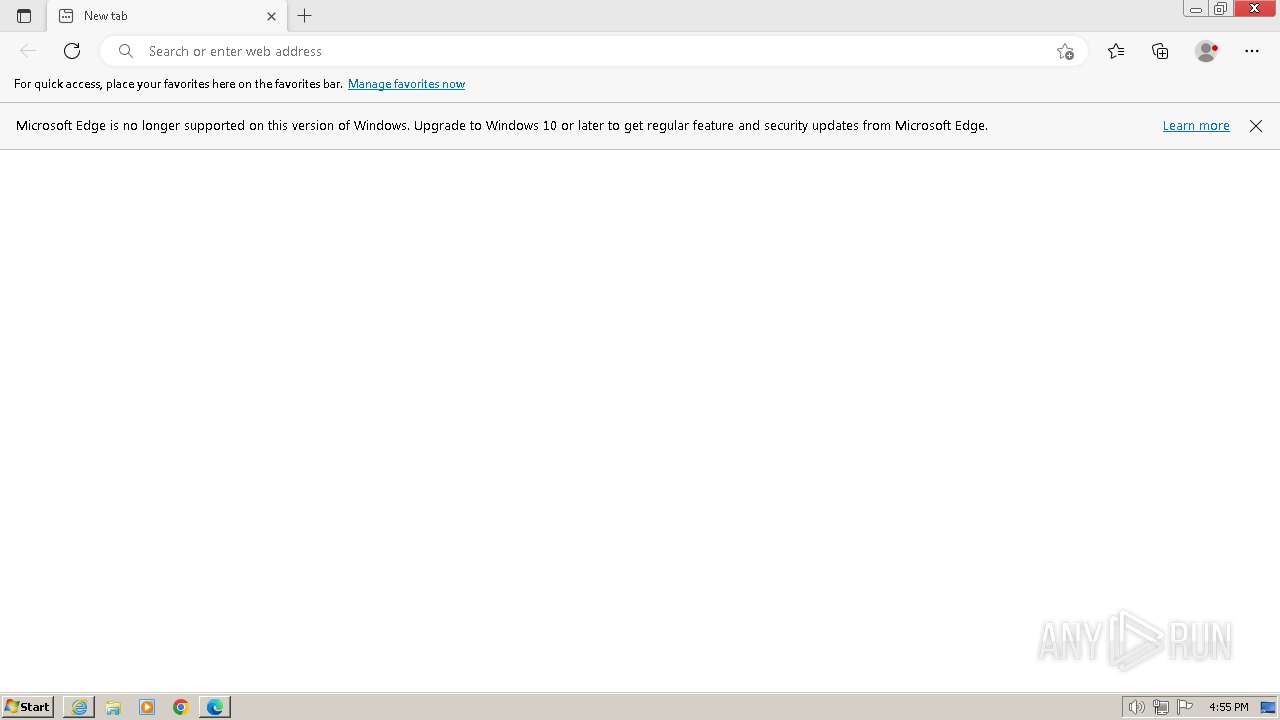Launch Windows Media Player from taskbar
This screenshot has width=1280, height=720.
(x=147, y=707)
